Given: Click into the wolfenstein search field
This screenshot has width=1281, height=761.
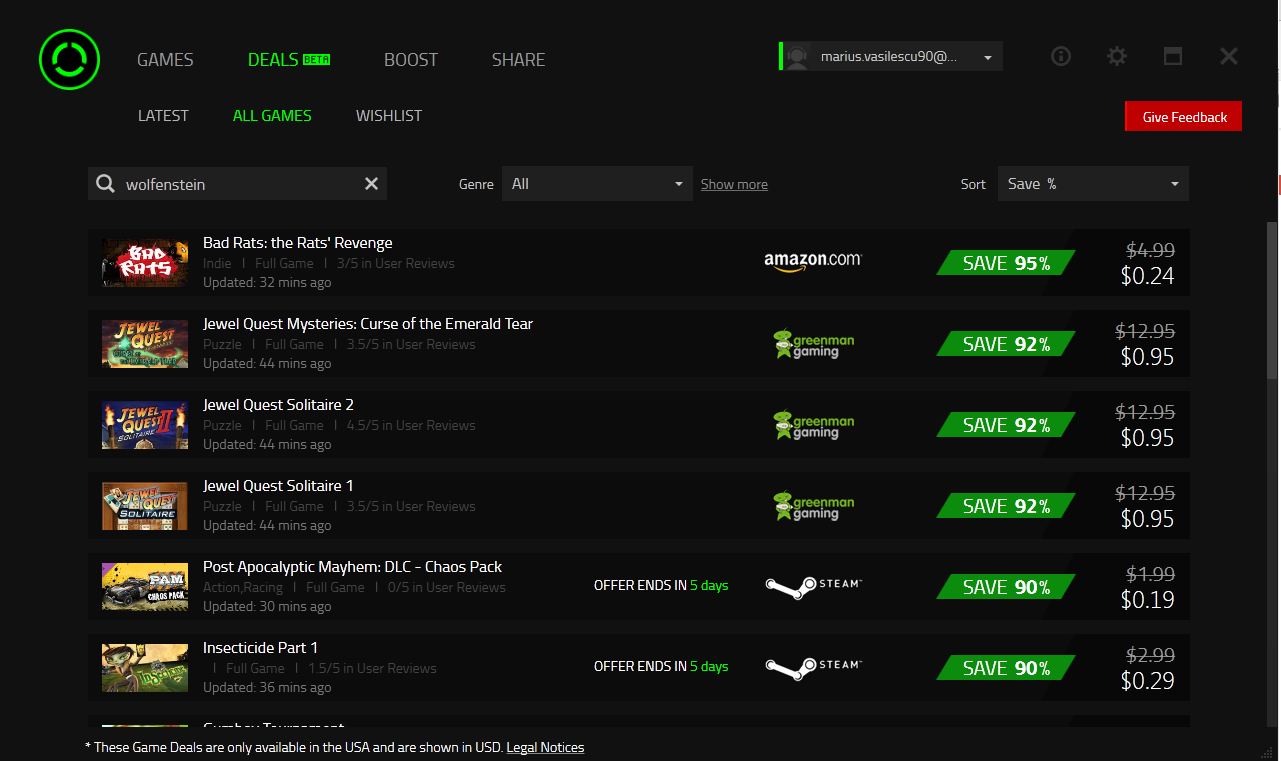Looking at the screenshot, I should (238, 184).
